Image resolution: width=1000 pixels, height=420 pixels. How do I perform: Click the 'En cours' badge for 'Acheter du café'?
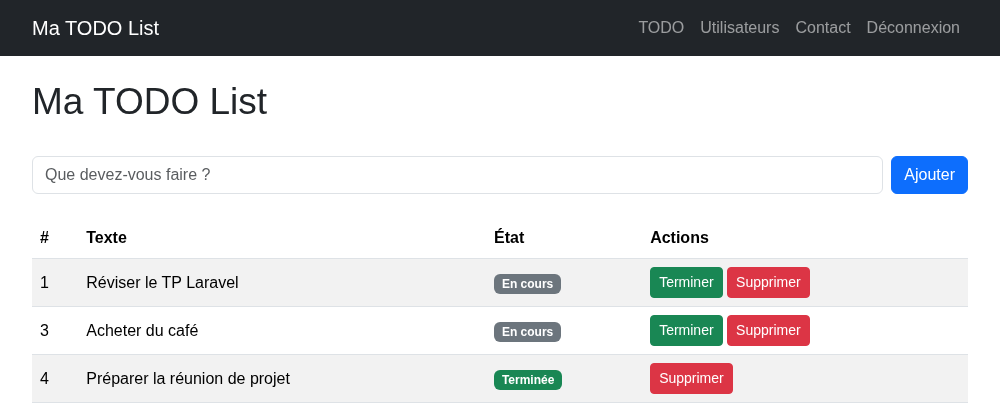(527, 331)
